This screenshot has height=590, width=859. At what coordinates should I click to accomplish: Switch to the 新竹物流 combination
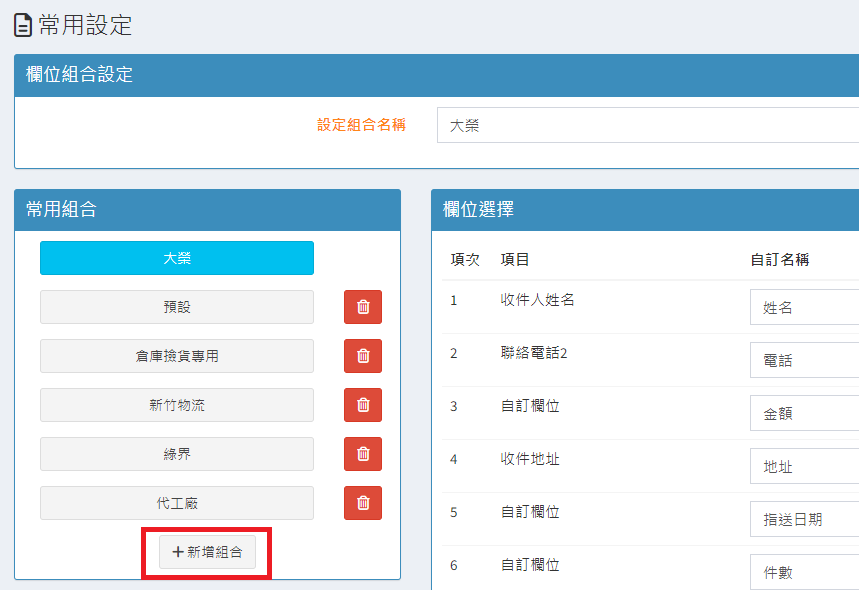click(x=177, y=405)
